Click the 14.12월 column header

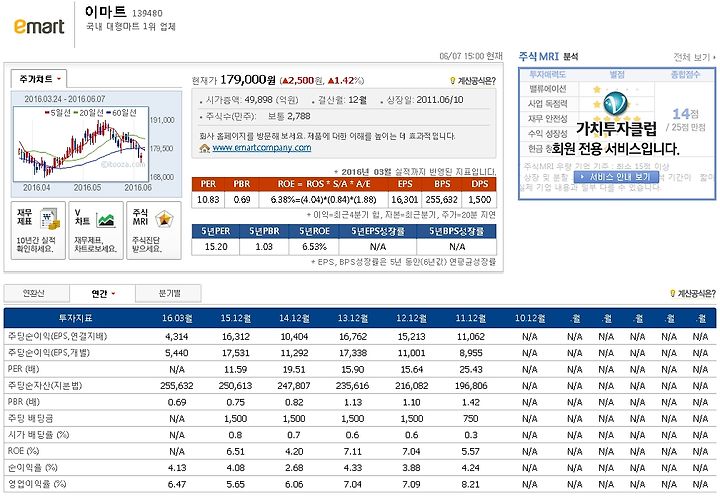click(294, 318)
